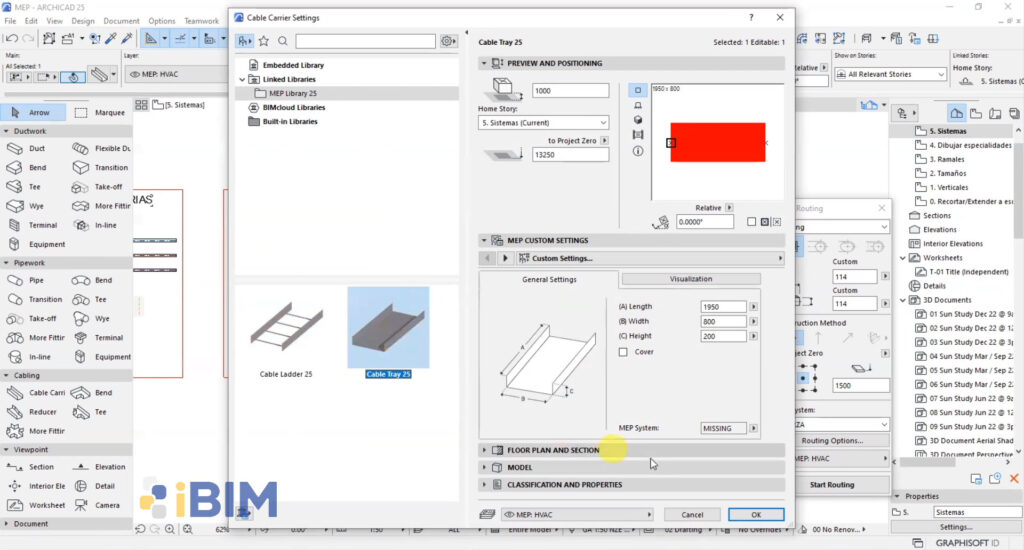Screen dimensions: 1024x550
Task: Click the favorites star icon
Action: pyautogui.click(x=264, y=41)
